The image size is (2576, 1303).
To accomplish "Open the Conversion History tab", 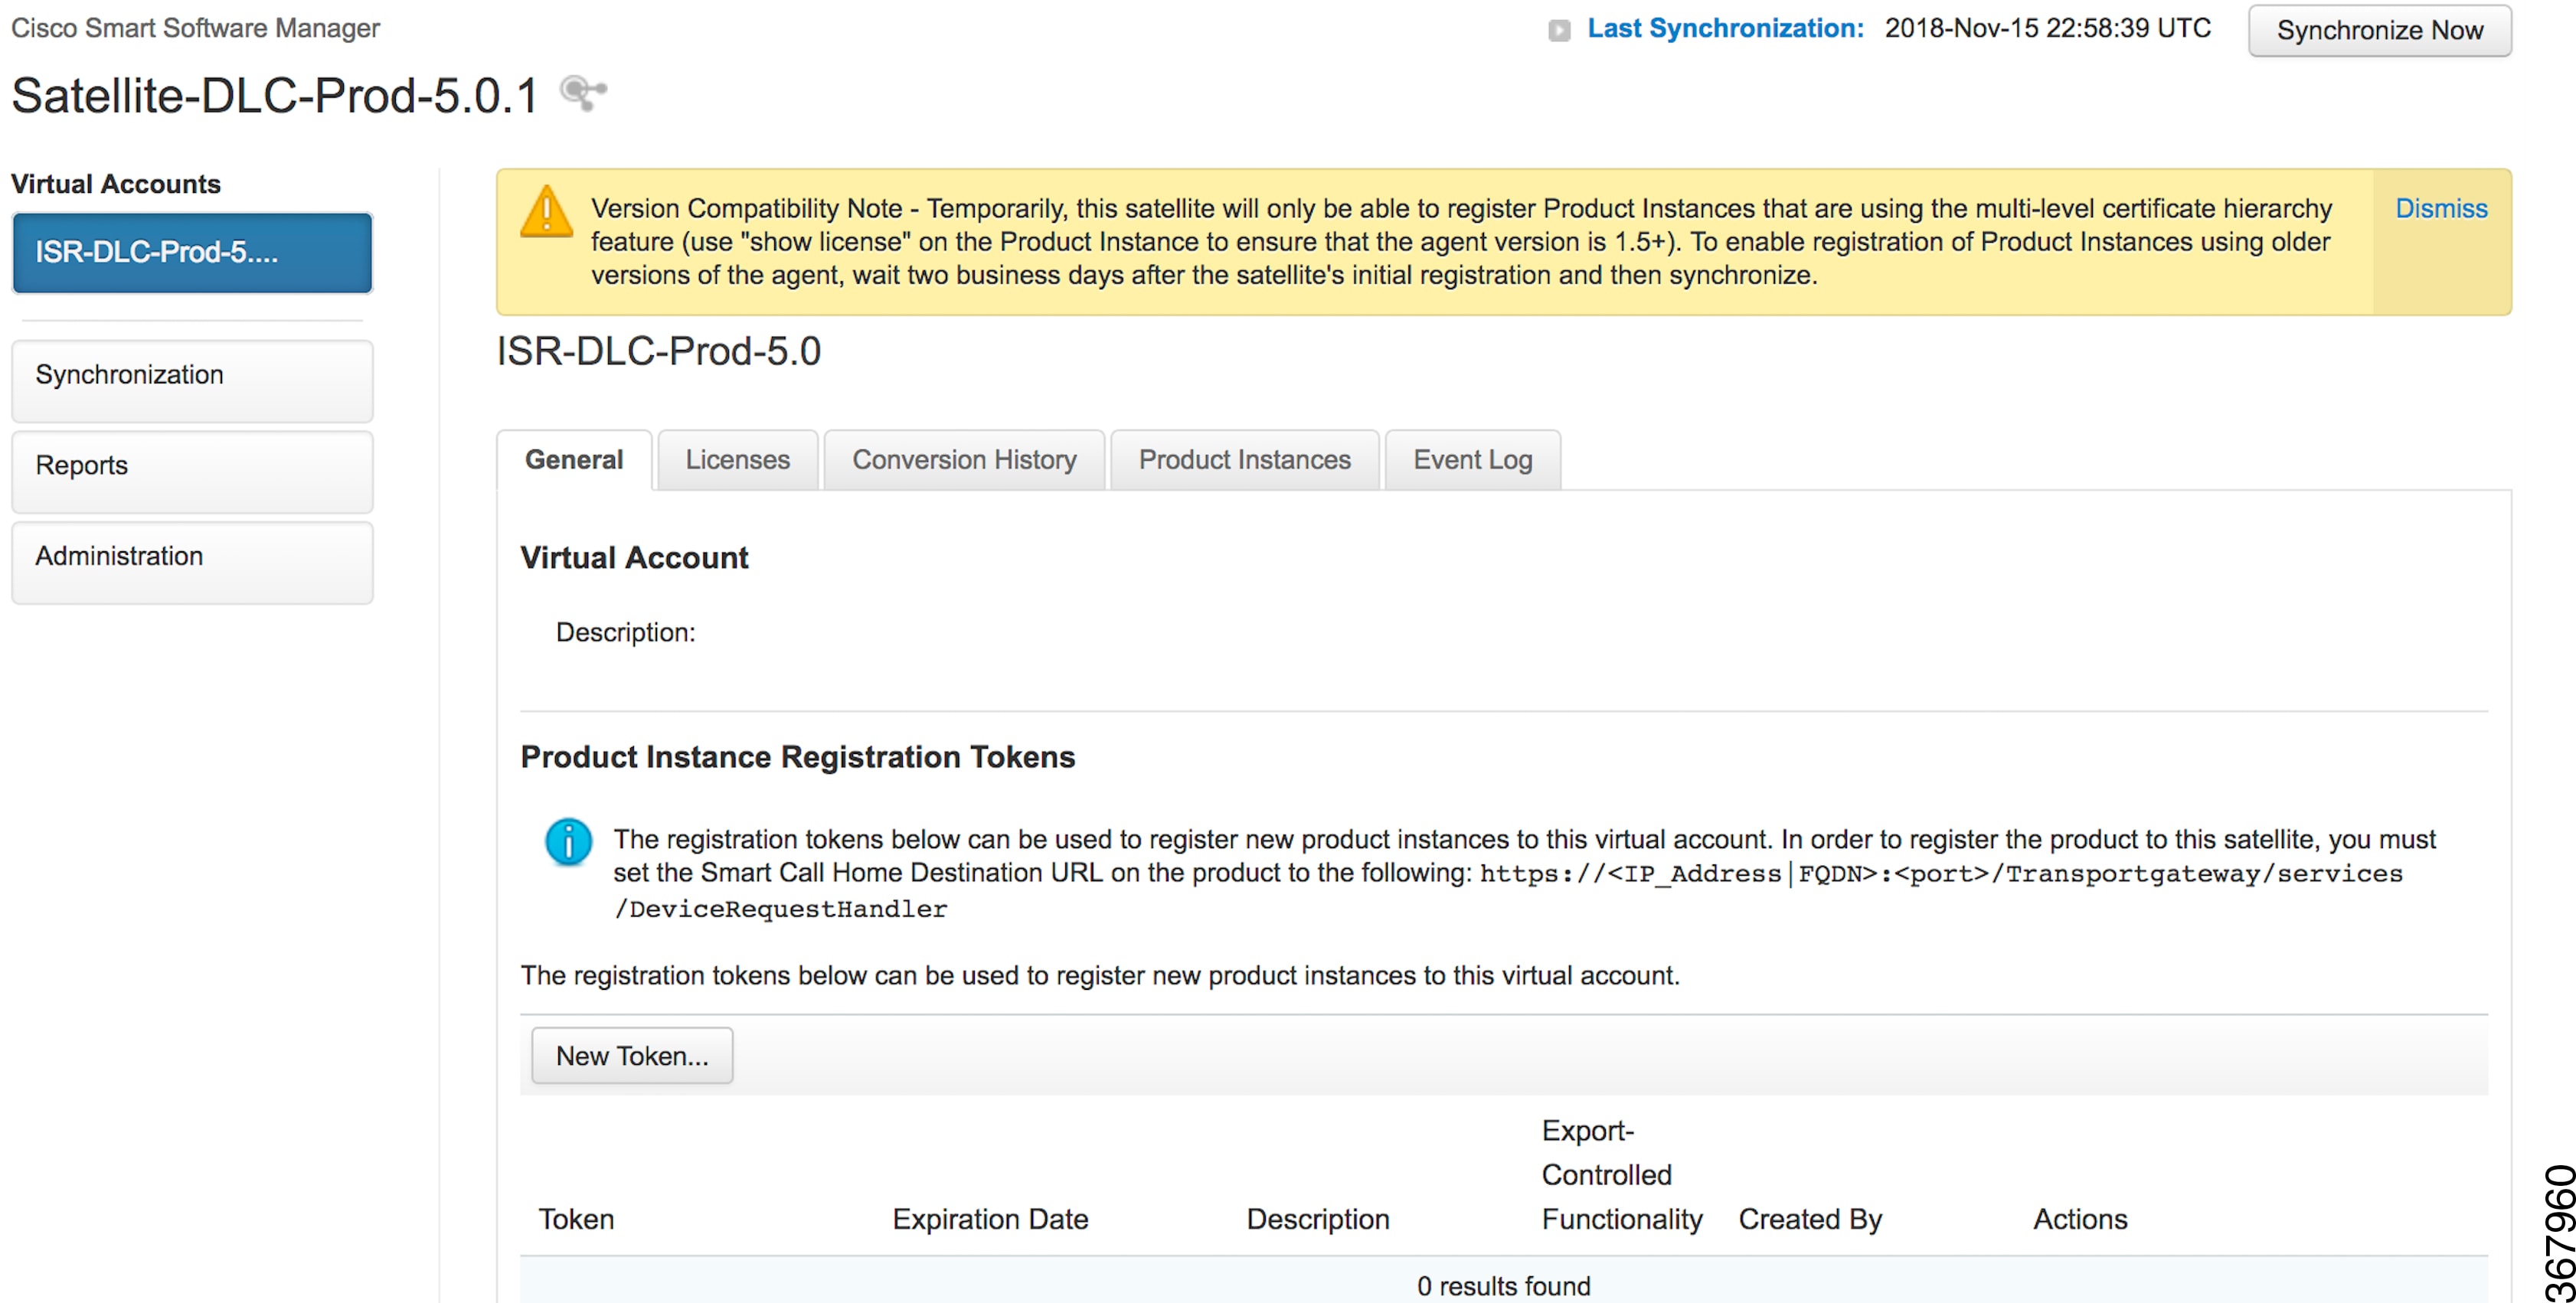I will coord(964,460).
